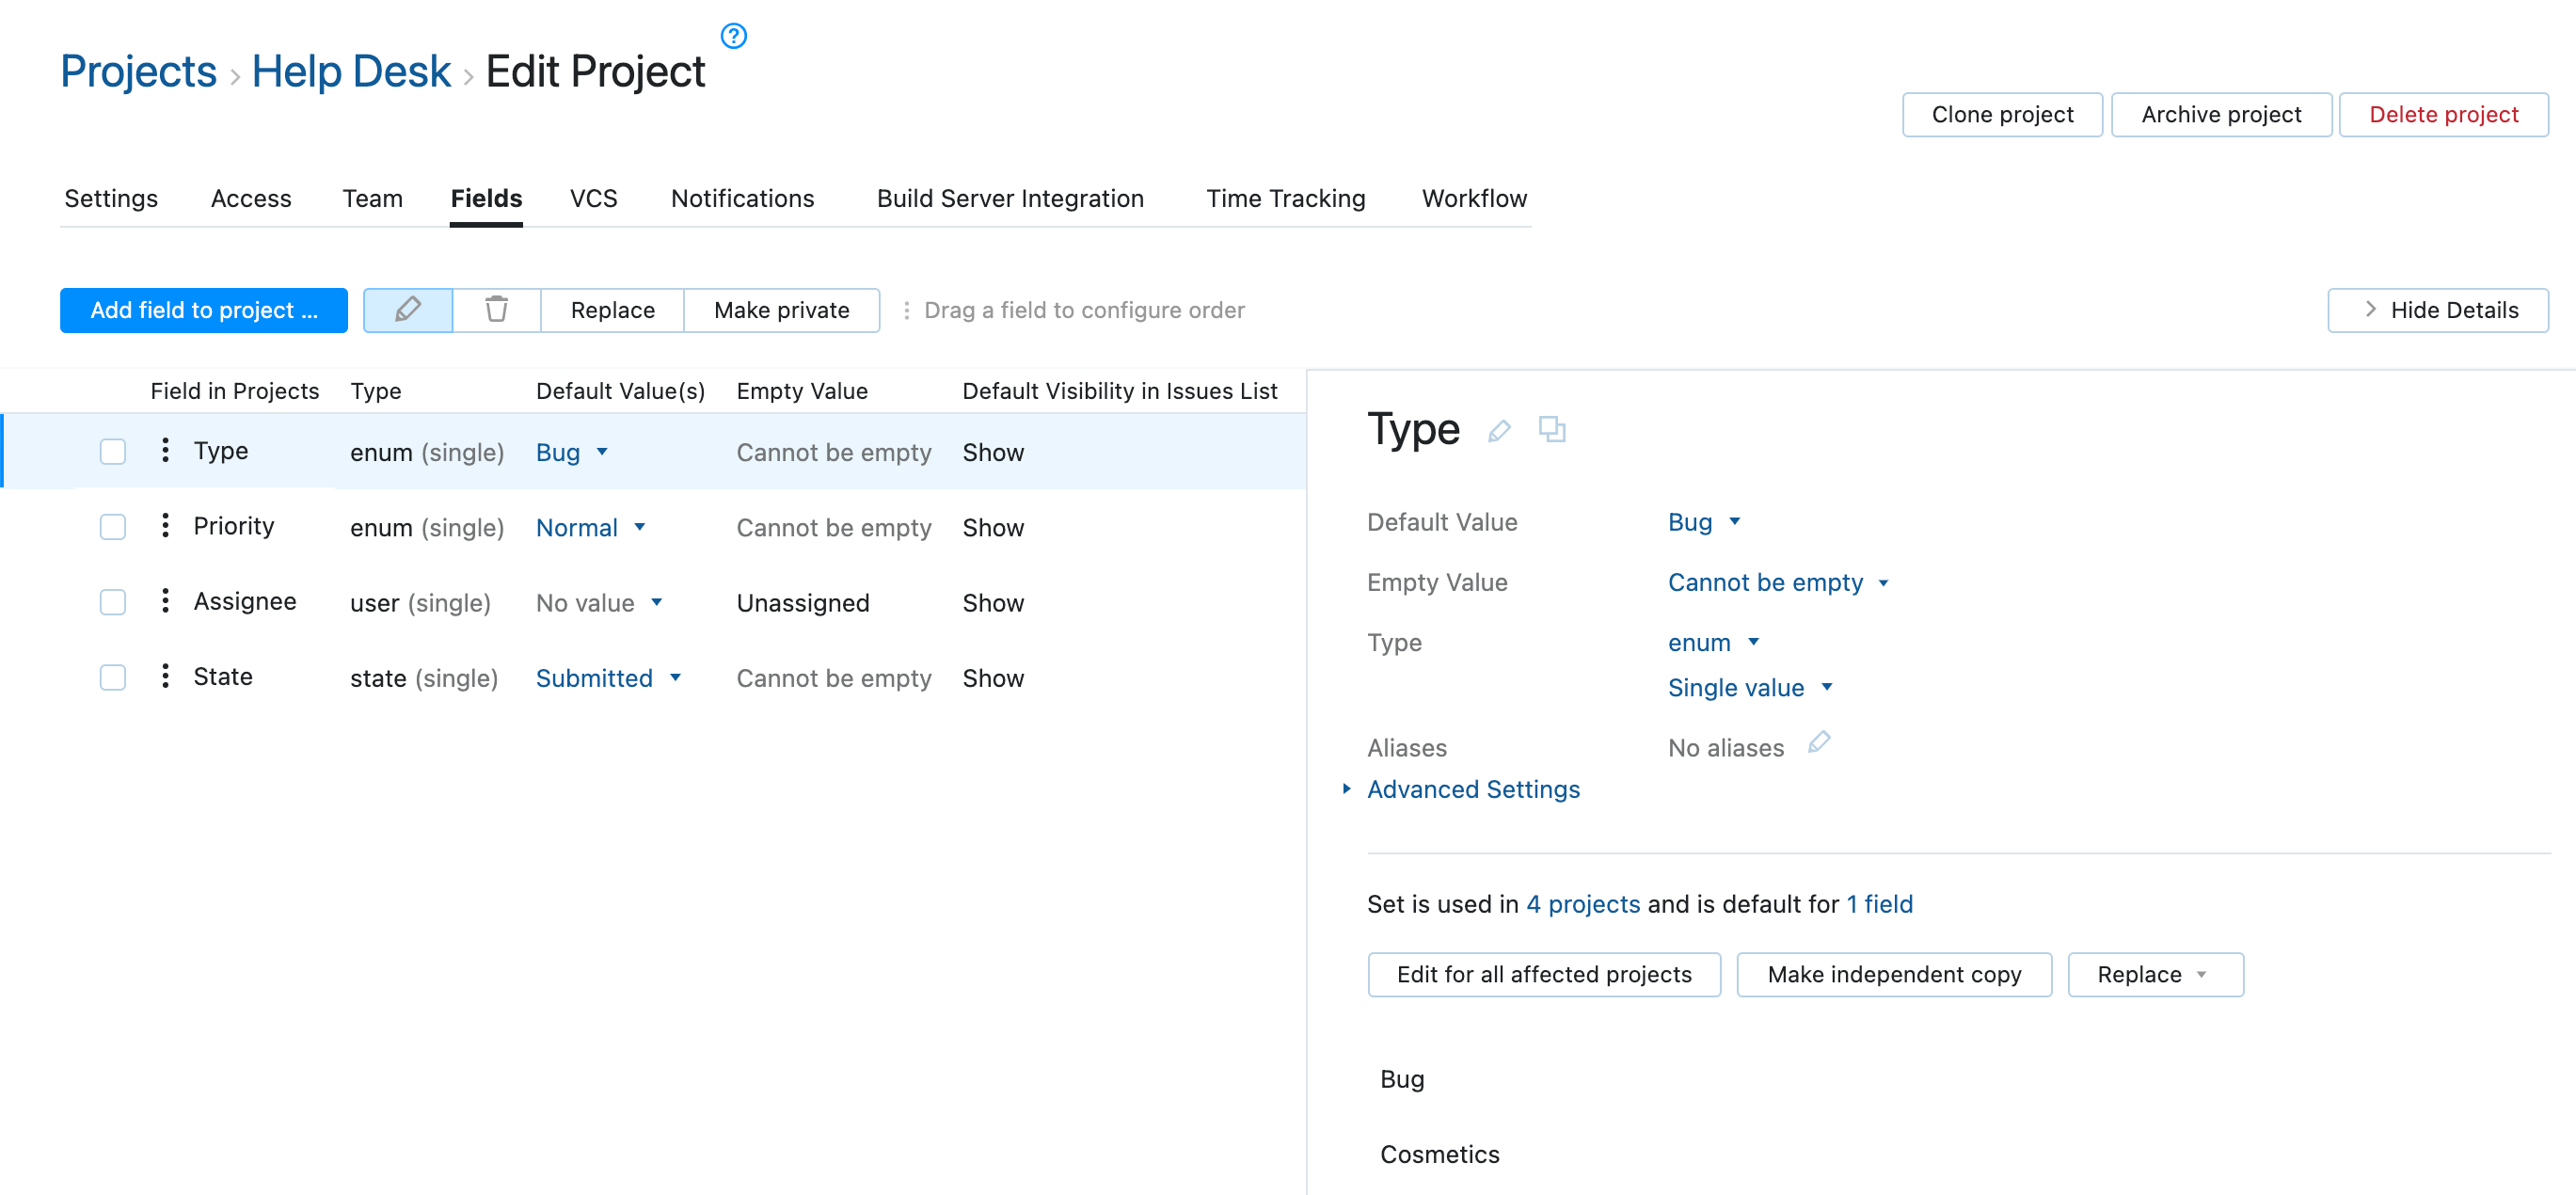
Task: Check the checkbox for the Type field row
Action: pos(112,451)
